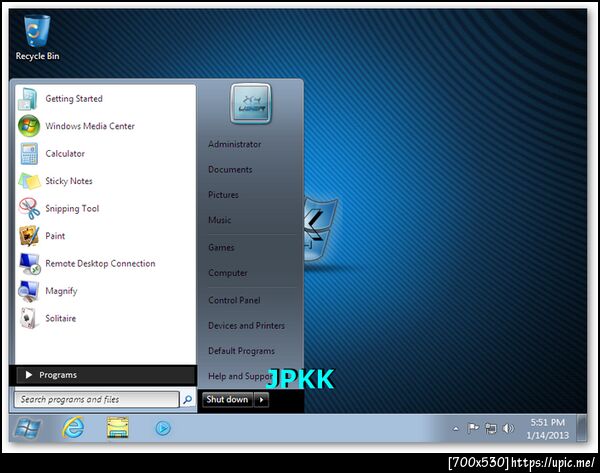Open Internet Explorer from taskbar
The width and height of the screenshot is (600, 473).
pos(73,428)
